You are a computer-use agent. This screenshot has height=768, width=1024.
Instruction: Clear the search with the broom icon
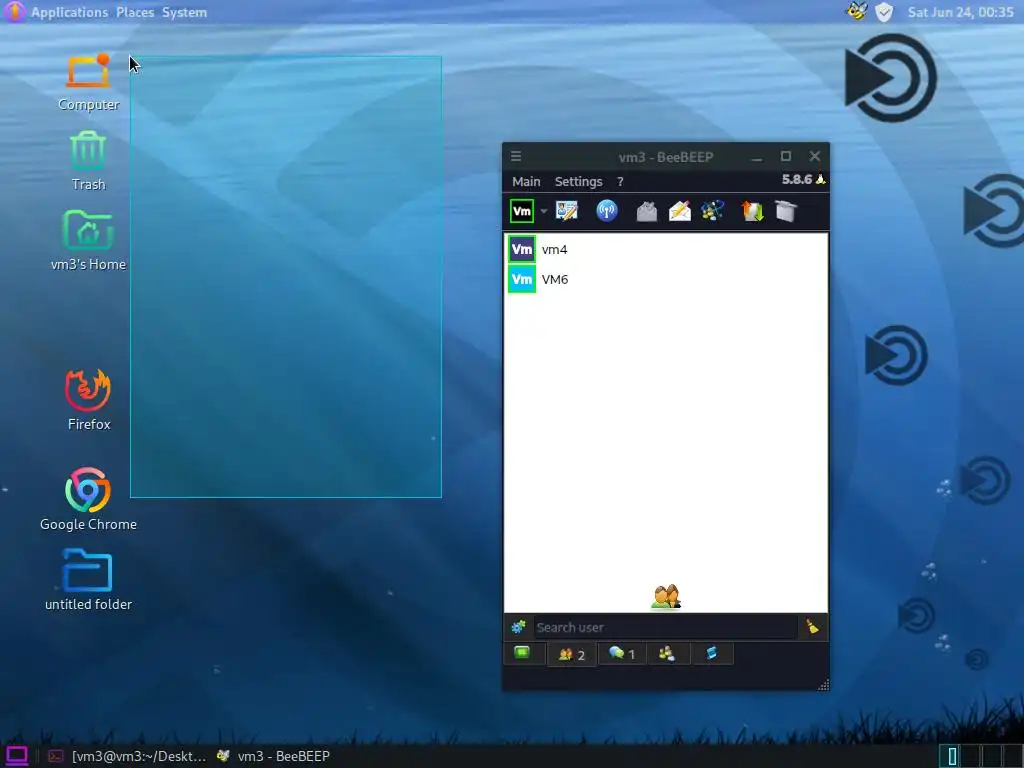click(812, 627)
